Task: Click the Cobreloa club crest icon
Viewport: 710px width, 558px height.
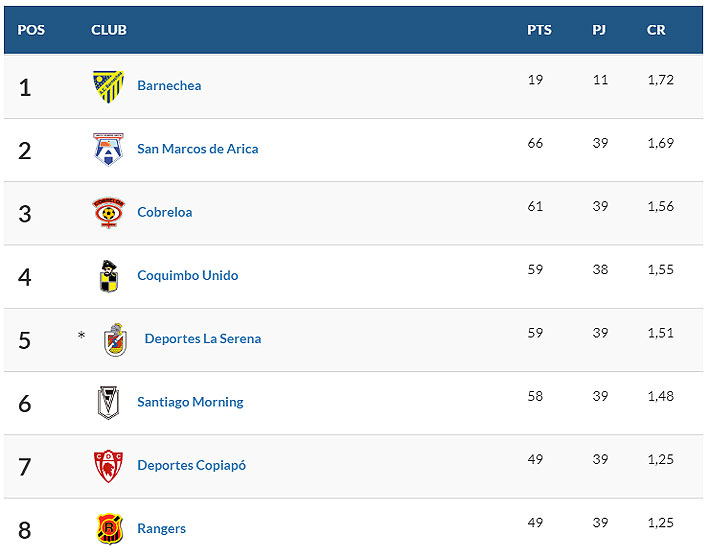Action: click(108, 212)
